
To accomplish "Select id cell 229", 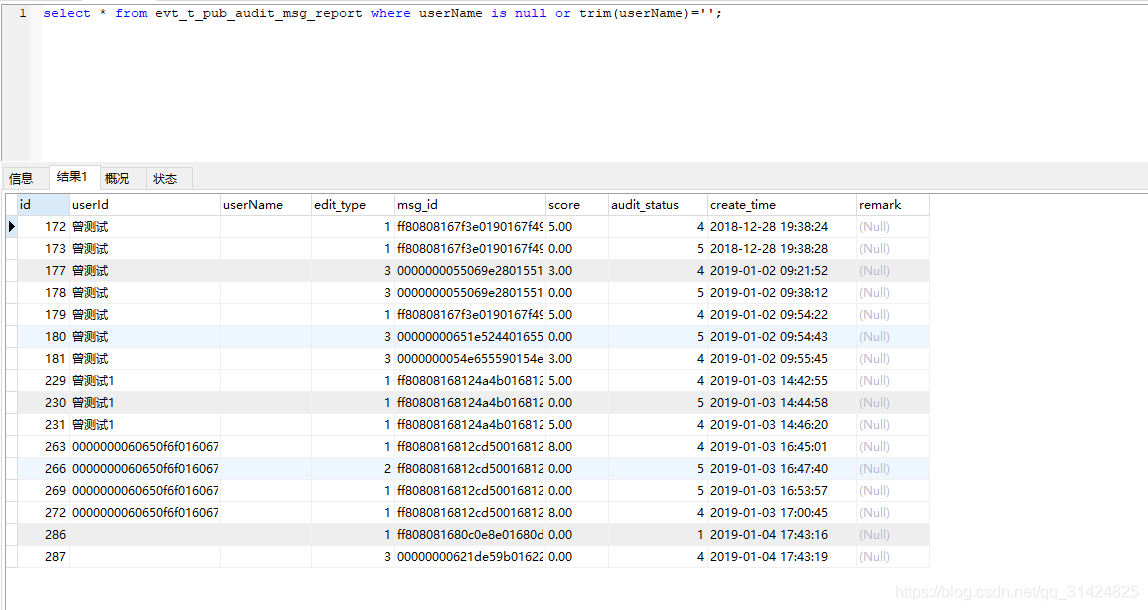I will pos(43,381).
